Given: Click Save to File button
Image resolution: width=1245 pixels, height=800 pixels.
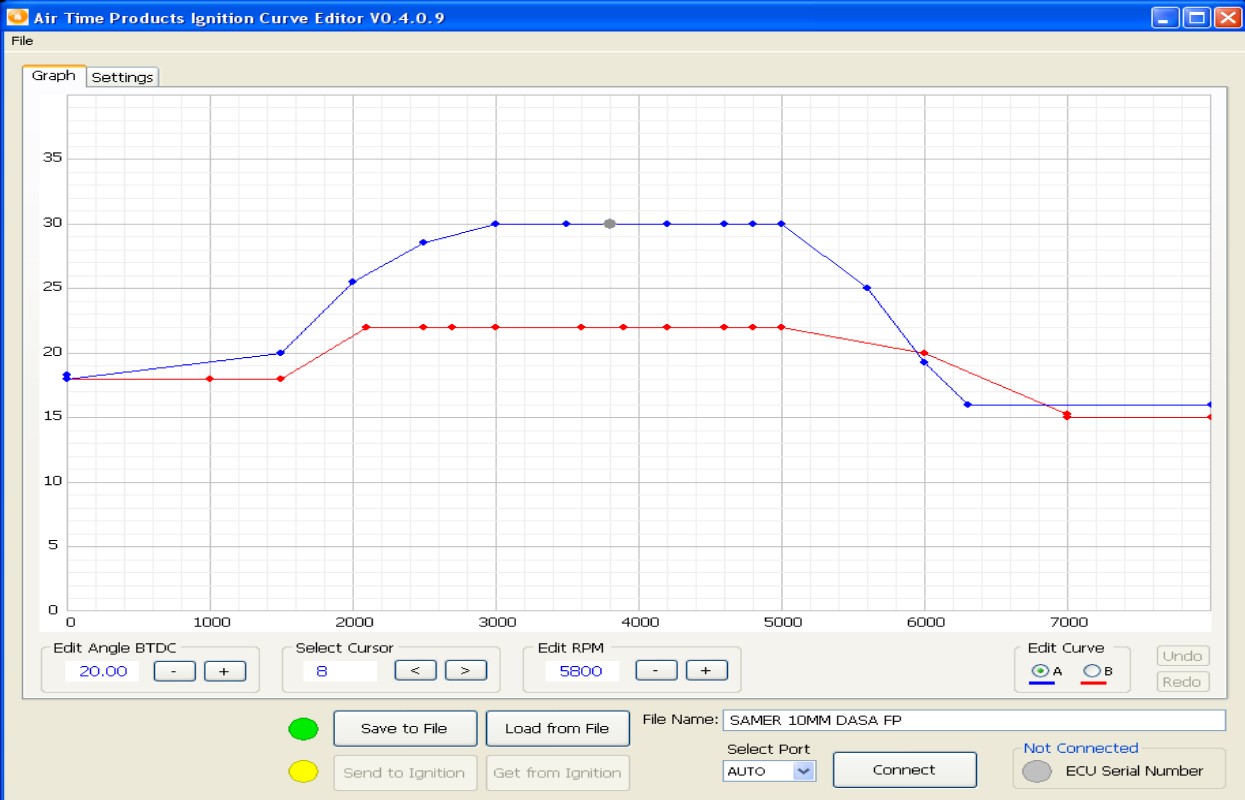Looking at the screenshot, I should pos(404,728).
